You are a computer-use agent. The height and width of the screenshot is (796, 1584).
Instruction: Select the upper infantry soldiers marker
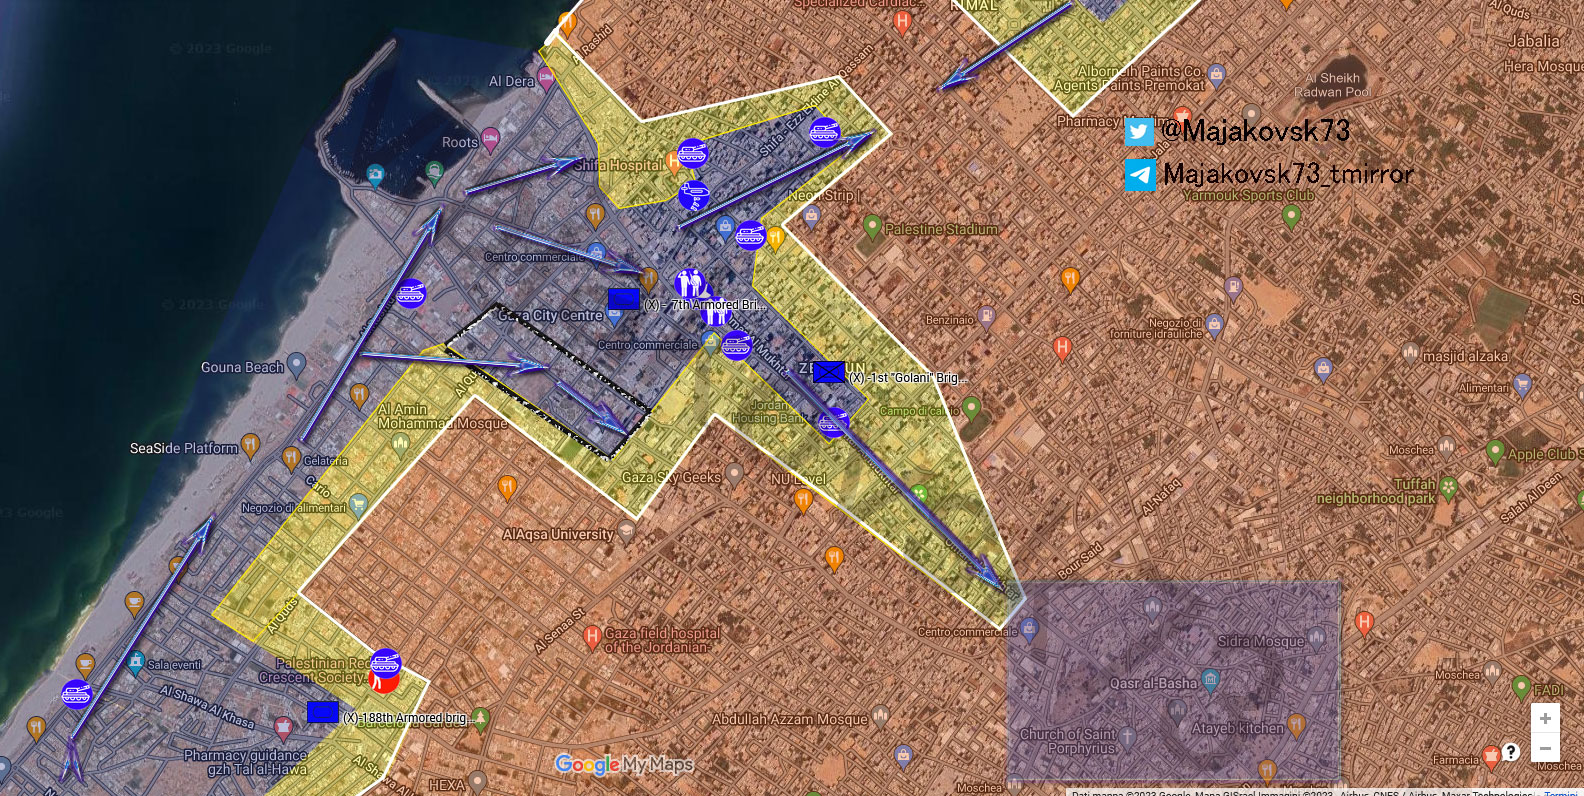tap(689, 284)
